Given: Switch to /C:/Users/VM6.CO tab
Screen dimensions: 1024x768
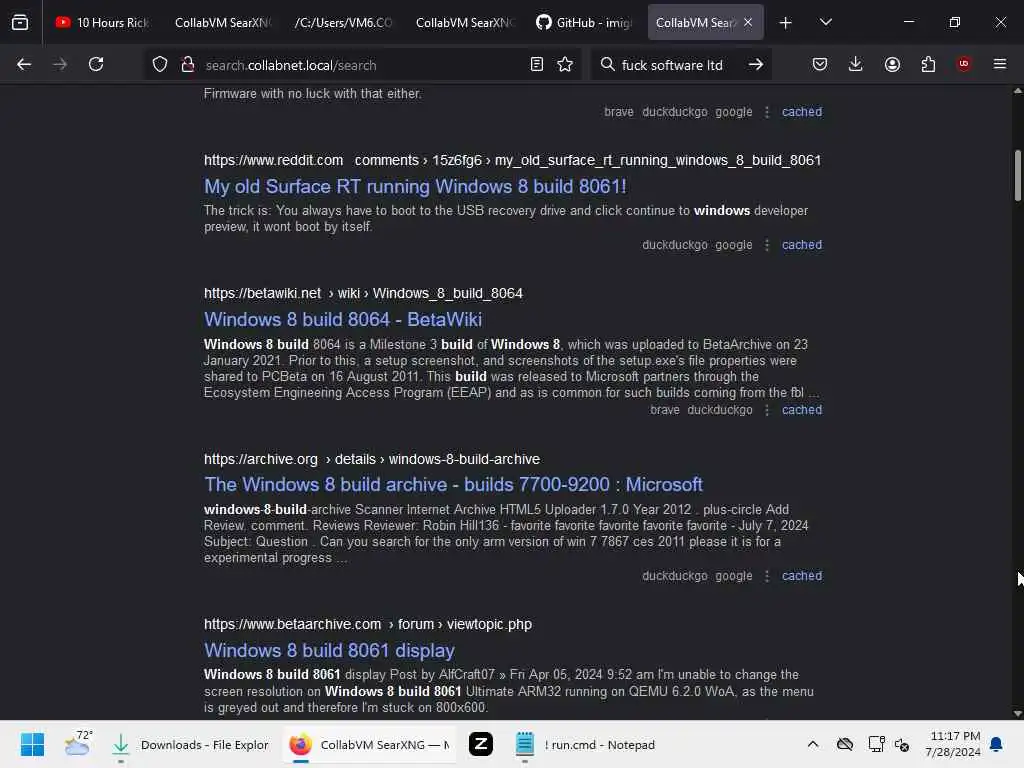Looking at the screenshot, I should point(343,22).
